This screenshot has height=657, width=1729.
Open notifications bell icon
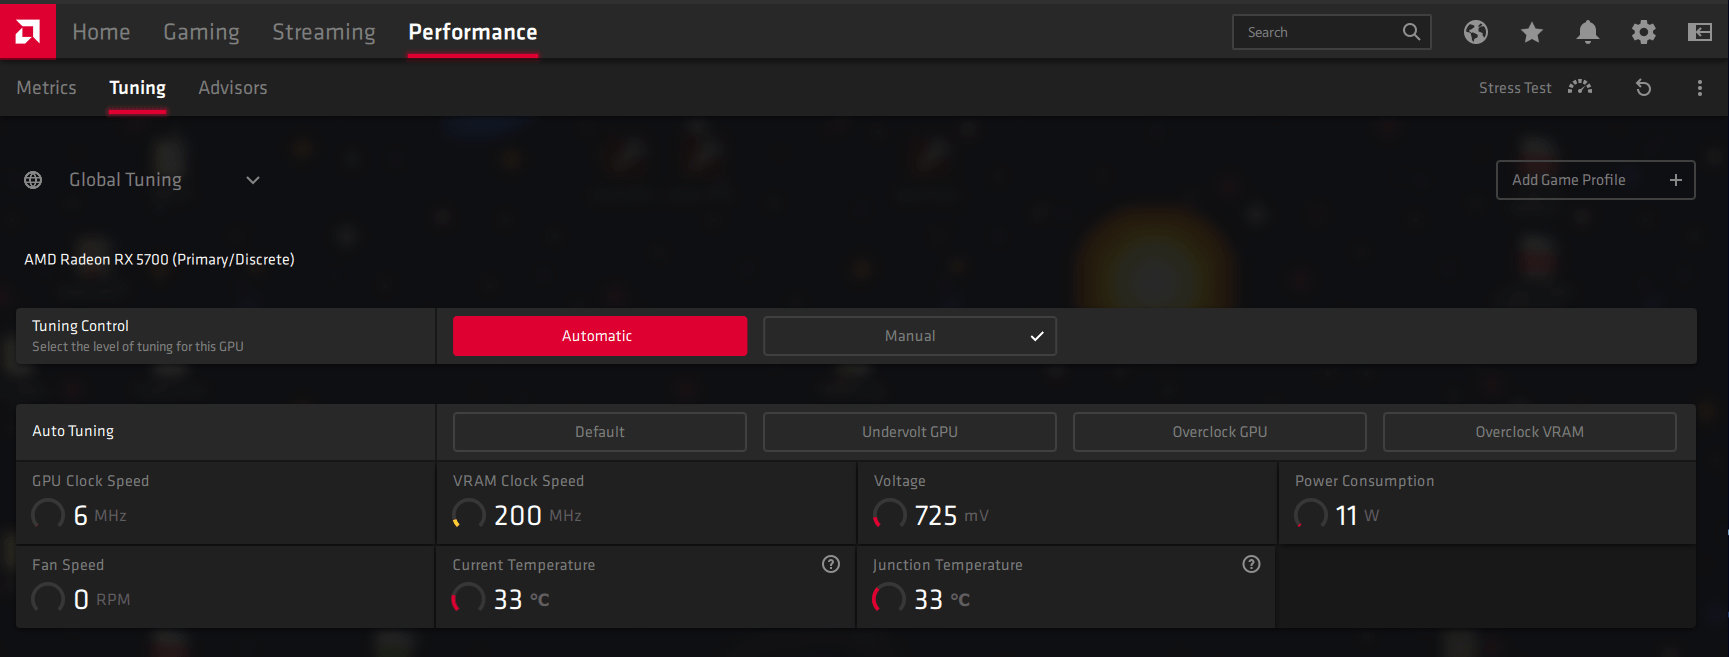pos(1588,32)
